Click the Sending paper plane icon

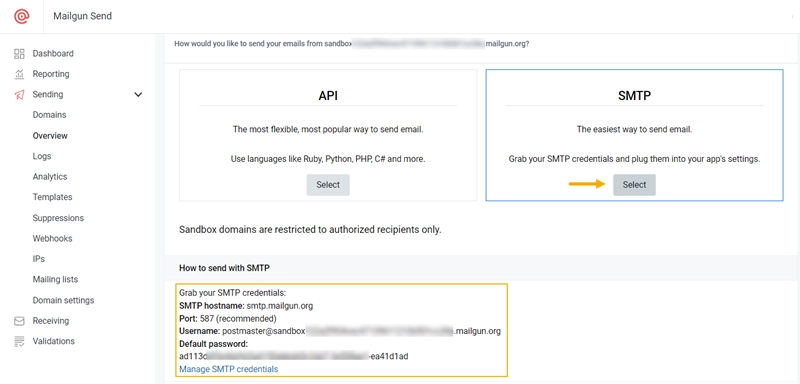point(19,94)
